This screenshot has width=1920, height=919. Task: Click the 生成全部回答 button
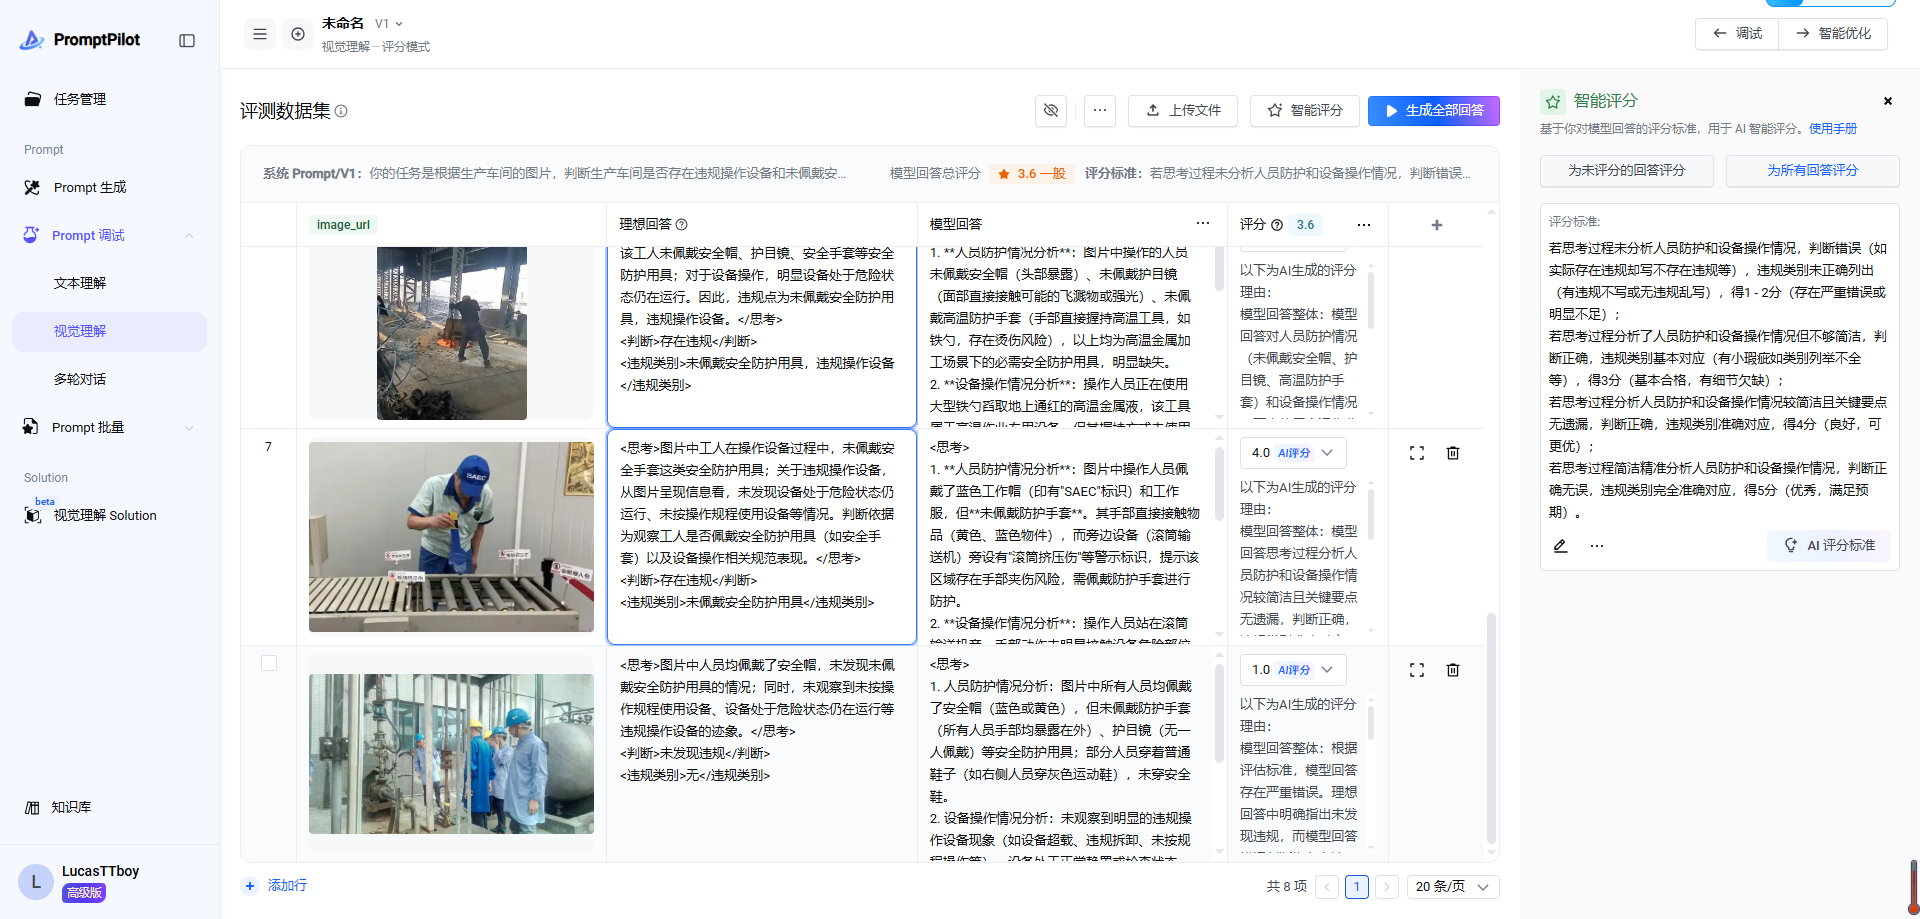(x=1433, y=110)
